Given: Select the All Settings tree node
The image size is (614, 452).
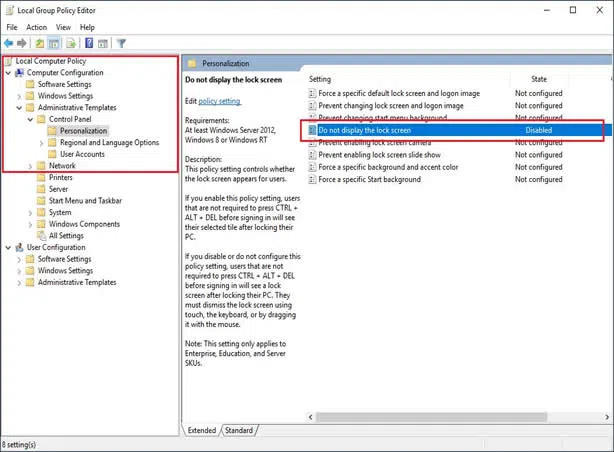Looking at the screenshot, I should click(x=66, y=235).
